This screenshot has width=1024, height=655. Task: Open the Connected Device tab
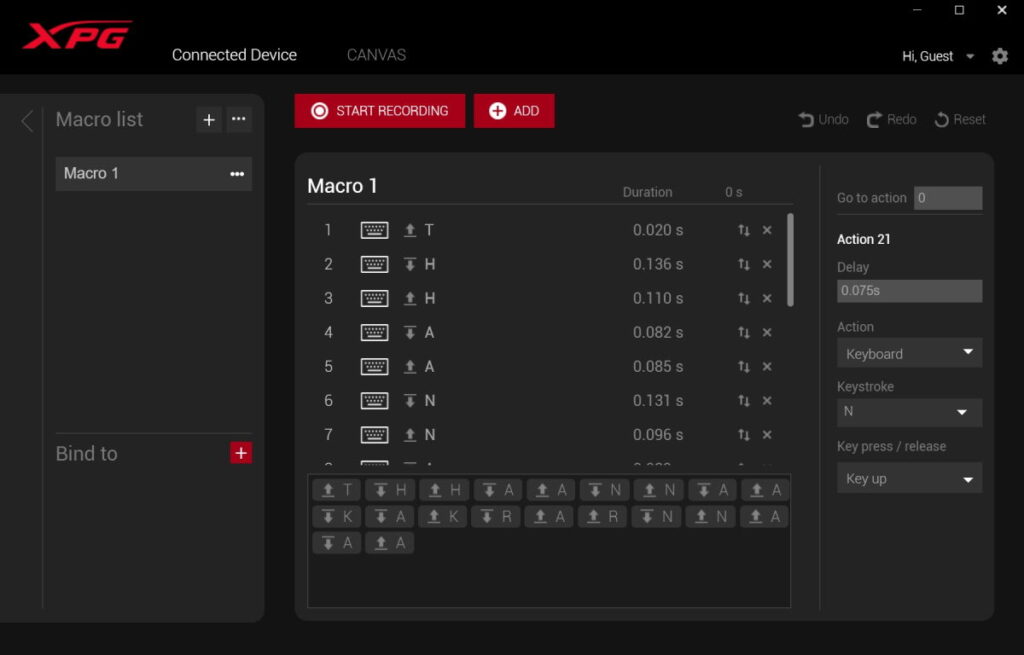click(x=234, y=55)
